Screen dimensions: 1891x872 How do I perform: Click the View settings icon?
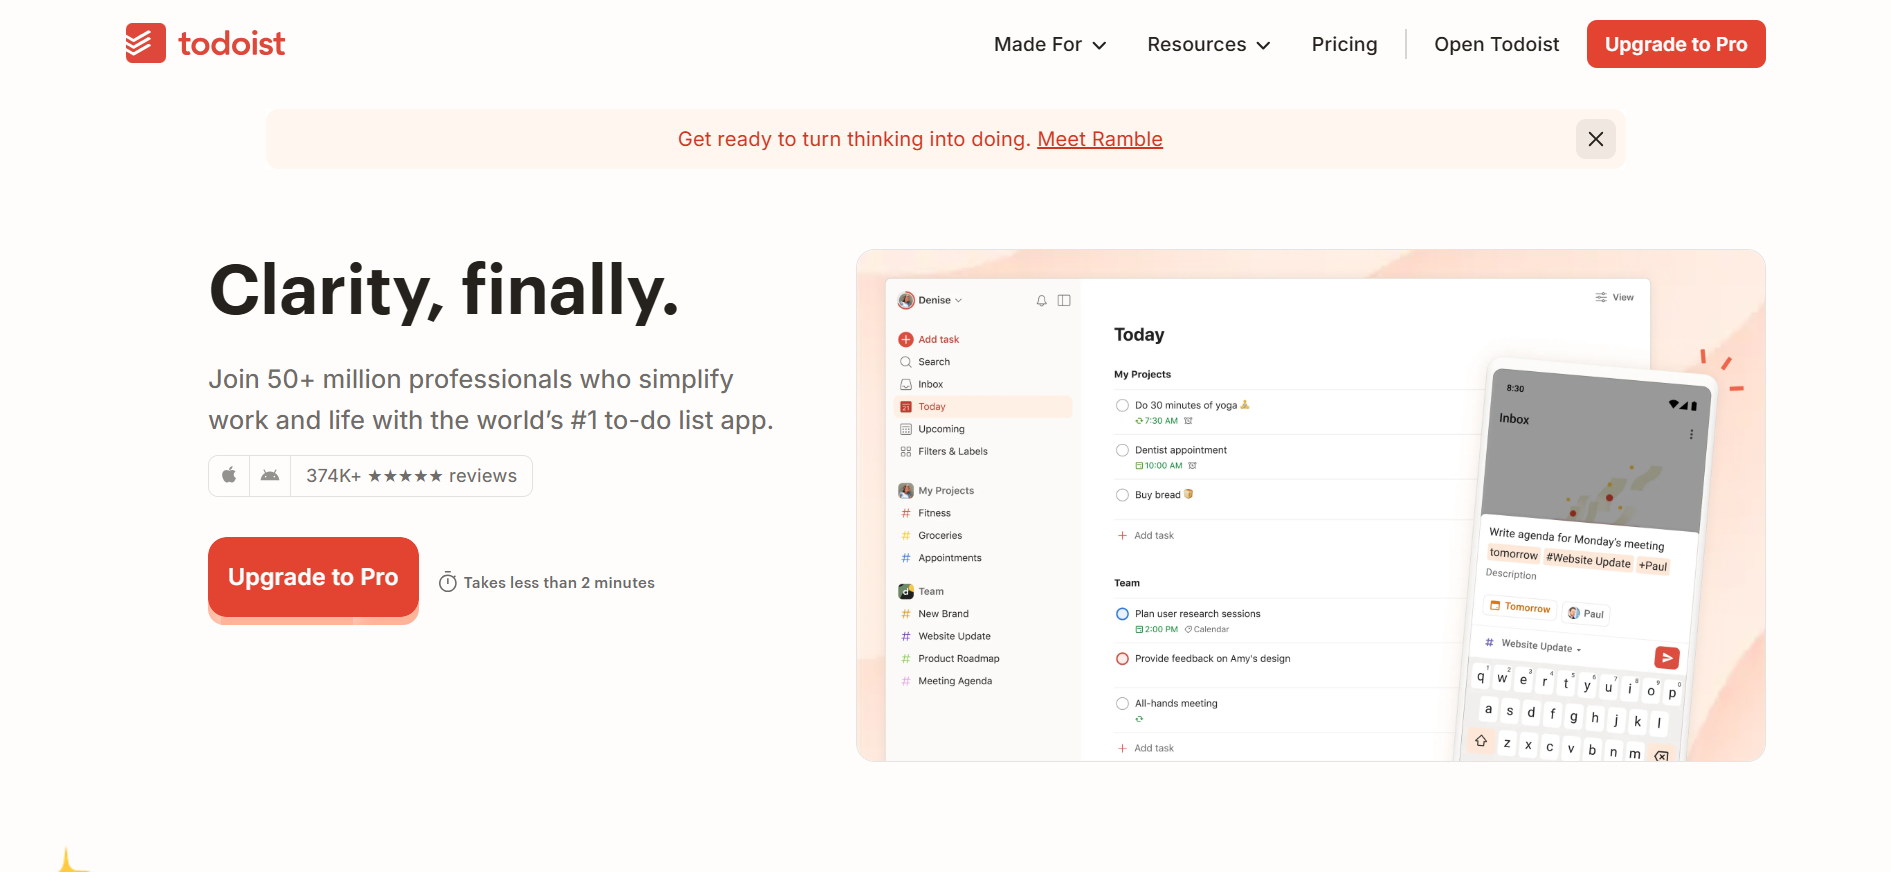point(1601,297)
